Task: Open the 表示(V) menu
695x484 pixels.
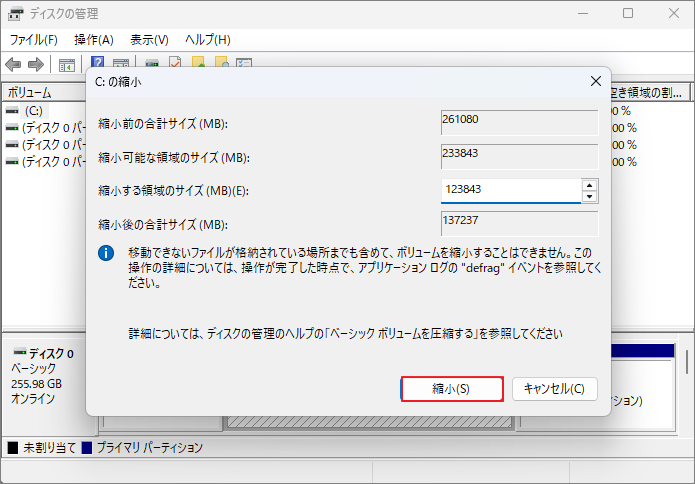Action: tap(149, 40)
